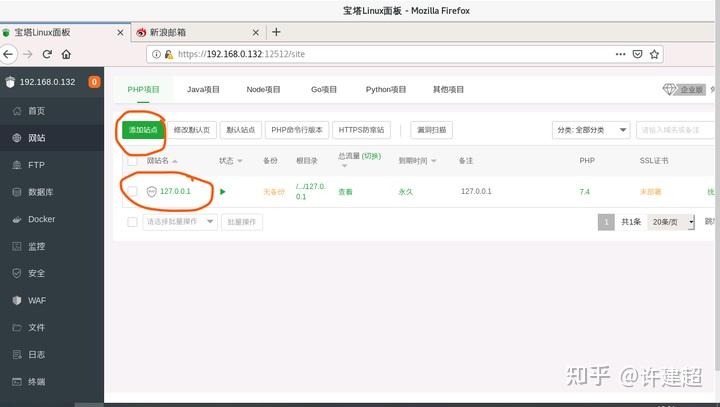Sort by the 状态 column header
The width and height of the screenshot is (720, 407).
[231, 161]
